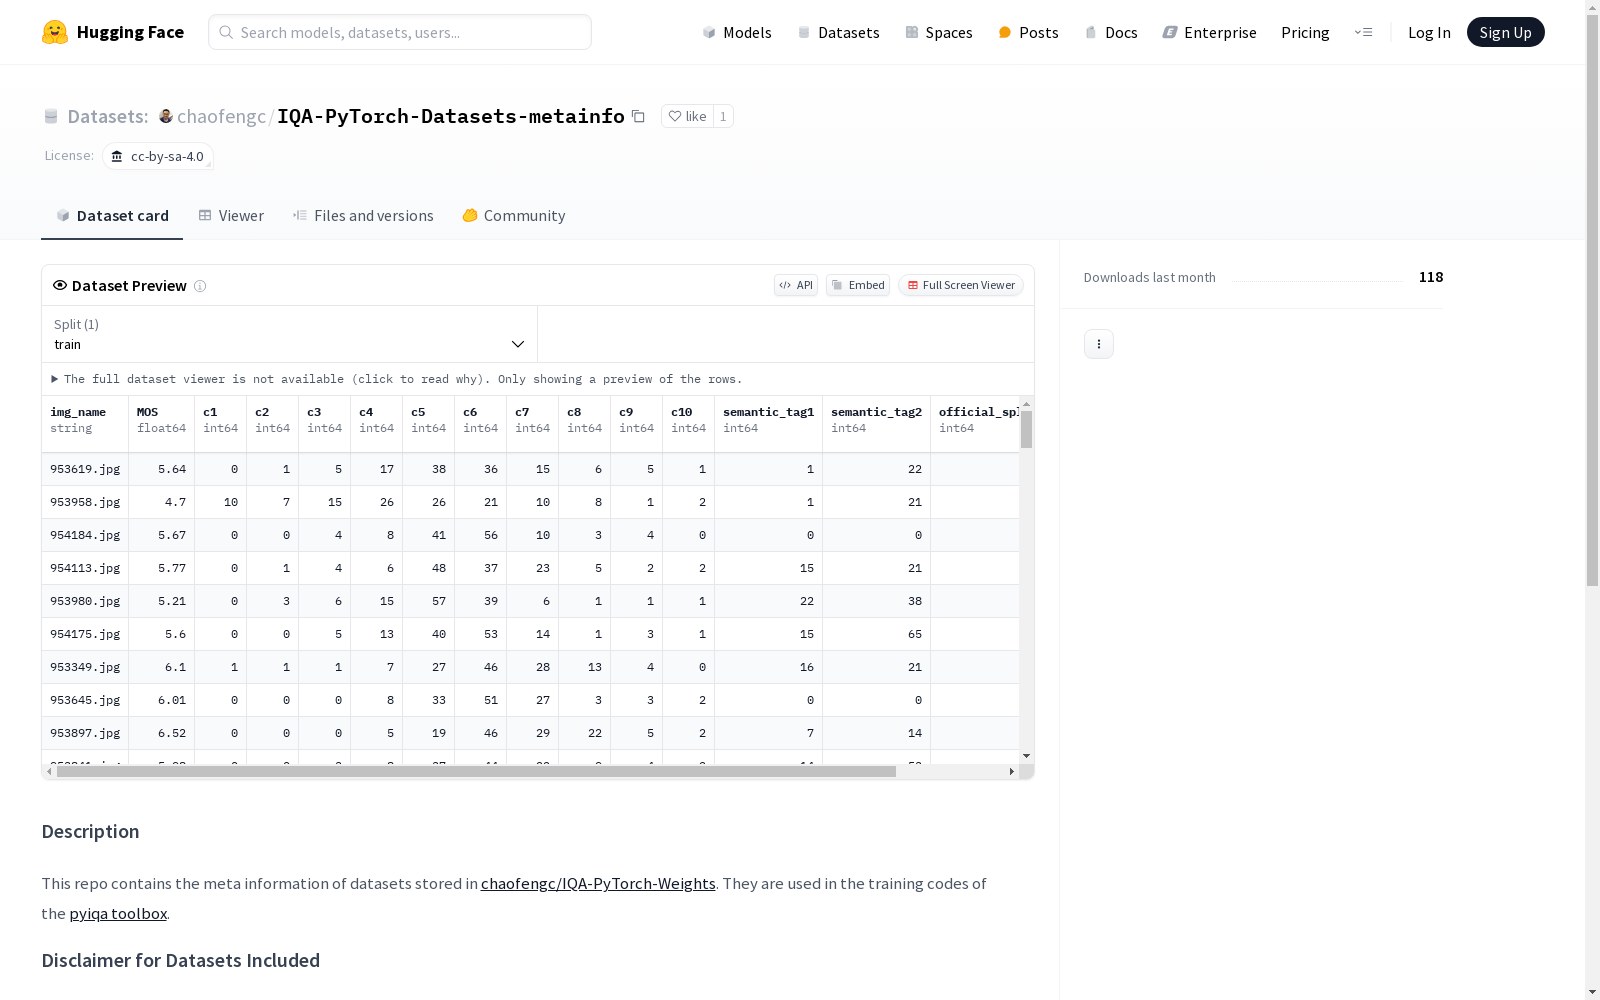Screen dimensions: 1600x1000
Task: Click the Sign Up button
Action: point(1506,32)
